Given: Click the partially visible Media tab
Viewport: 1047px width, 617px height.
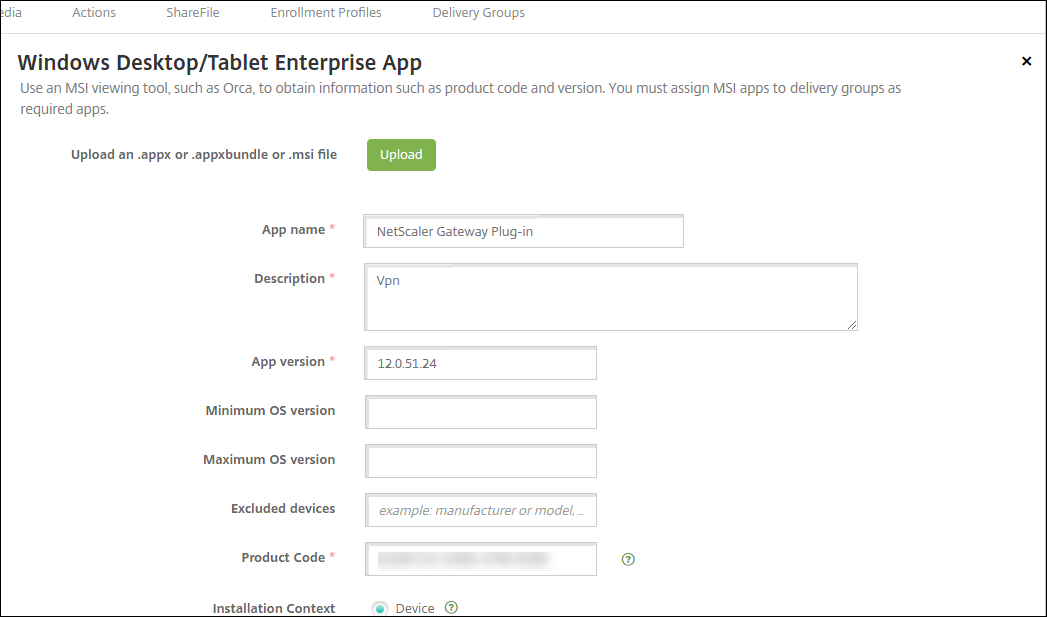Looking at the screenshot, I should coord(10,13).
